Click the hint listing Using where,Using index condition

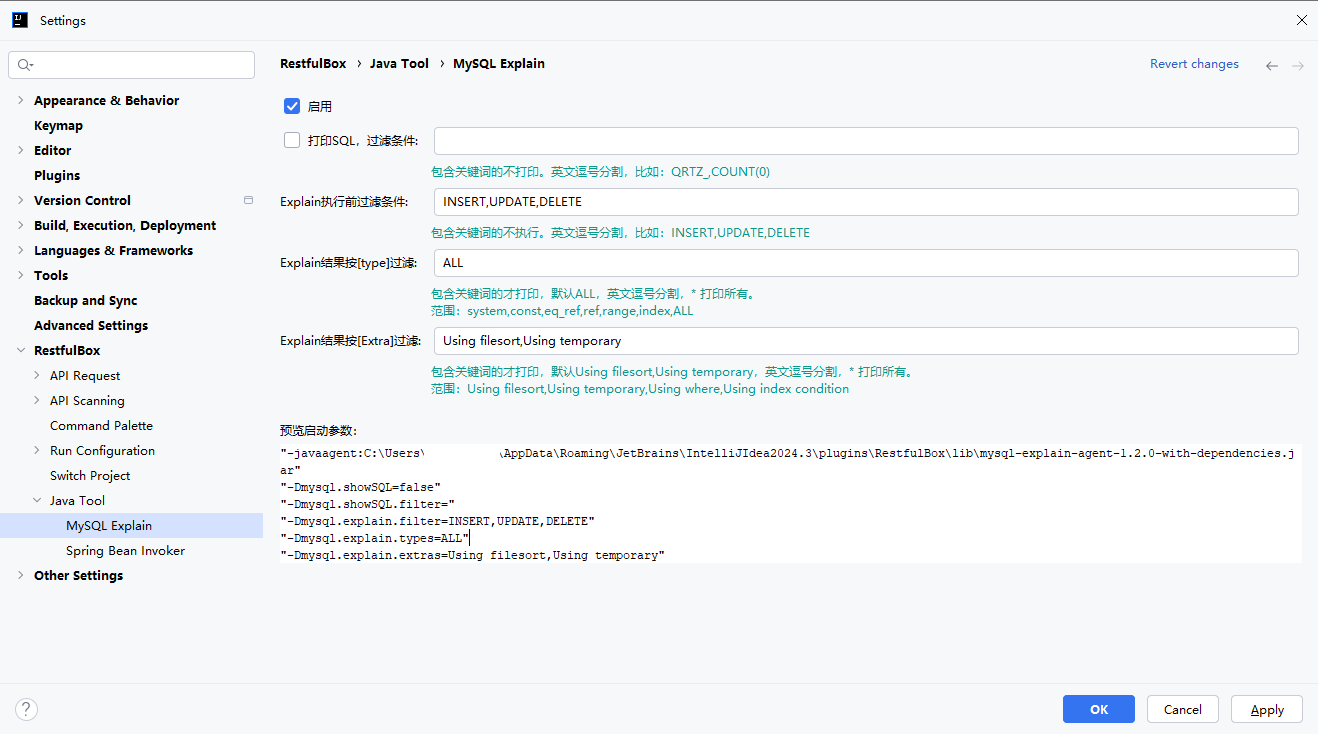(x=640, y=389)
